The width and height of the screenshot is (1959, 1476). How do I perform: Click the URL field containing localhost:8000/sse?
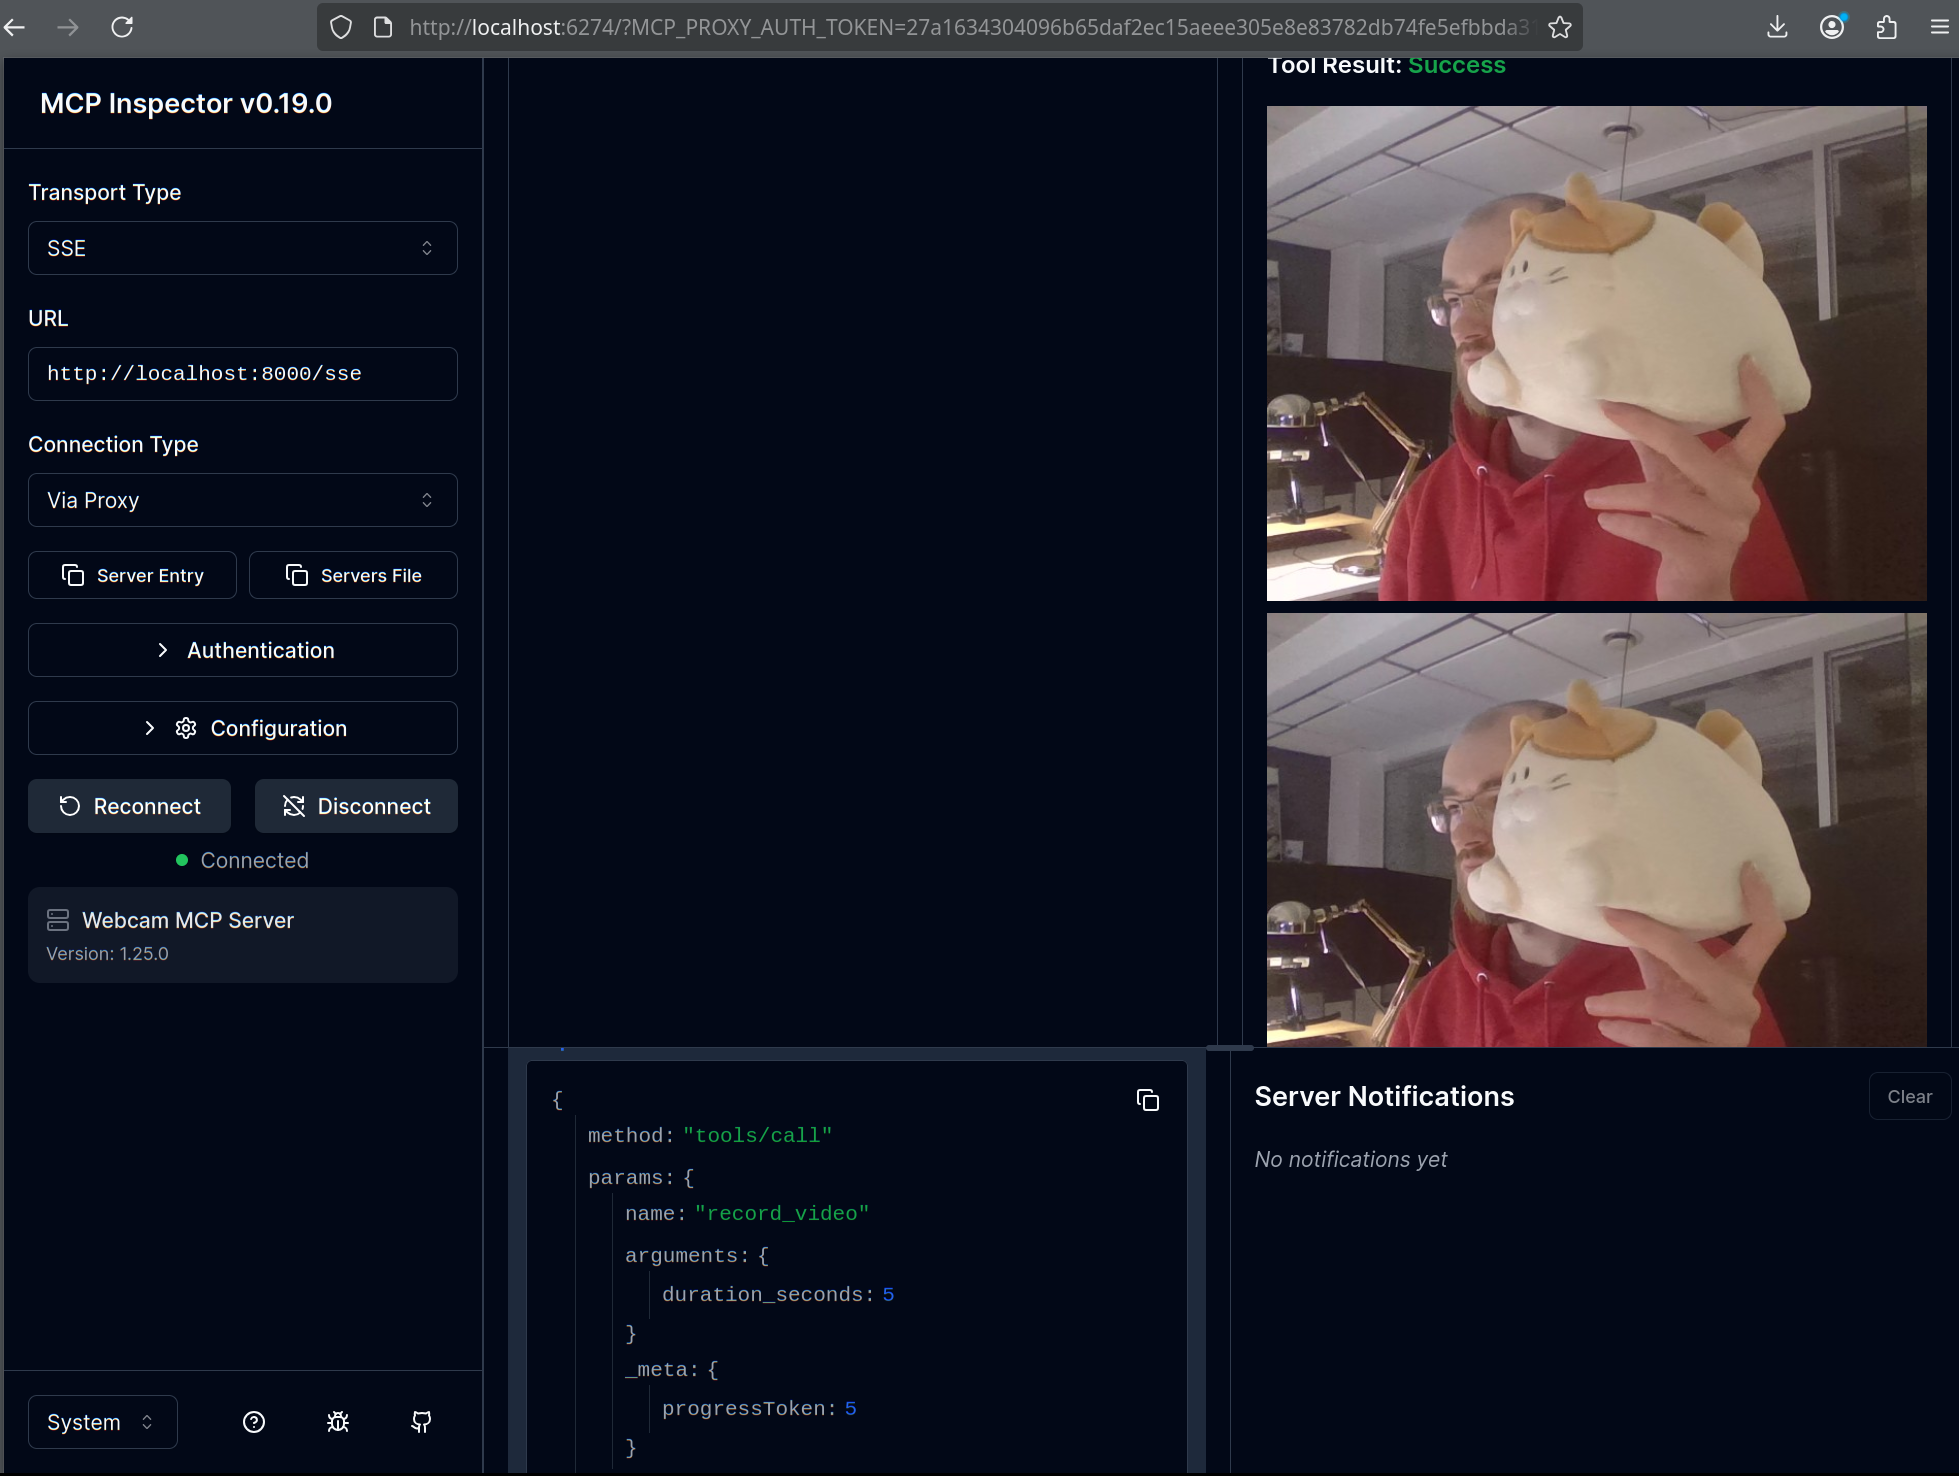coord(242,373)
